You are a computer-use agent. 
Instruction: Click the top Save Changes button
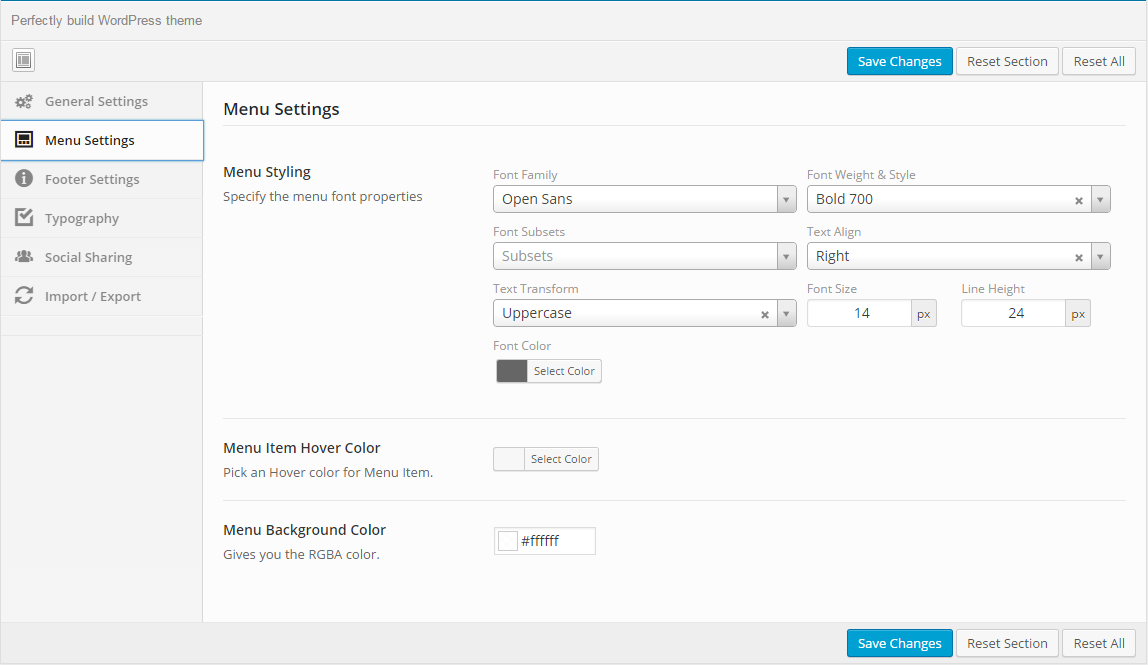899,61
